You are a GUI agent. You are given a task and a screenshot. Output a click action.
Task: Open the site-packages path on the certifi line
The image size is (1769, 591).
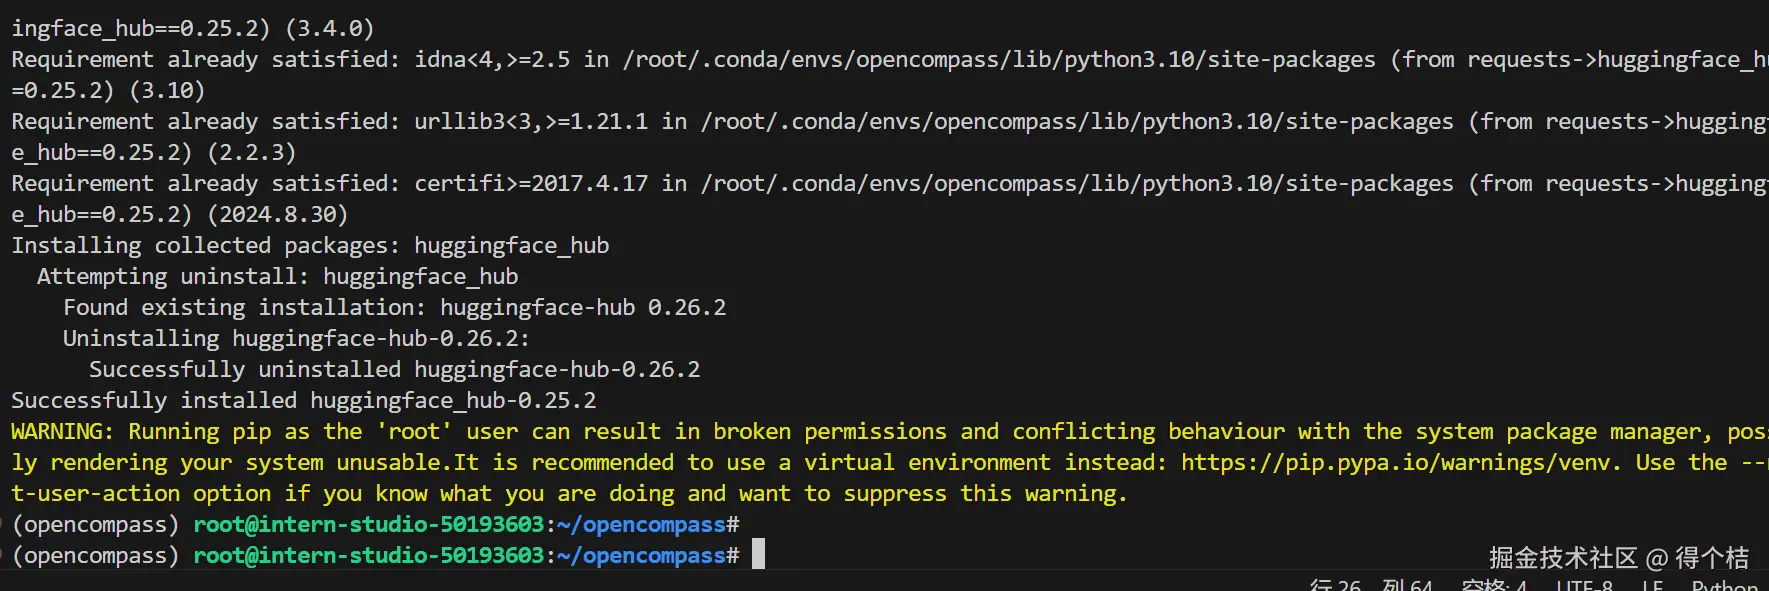pos(1076,184)
